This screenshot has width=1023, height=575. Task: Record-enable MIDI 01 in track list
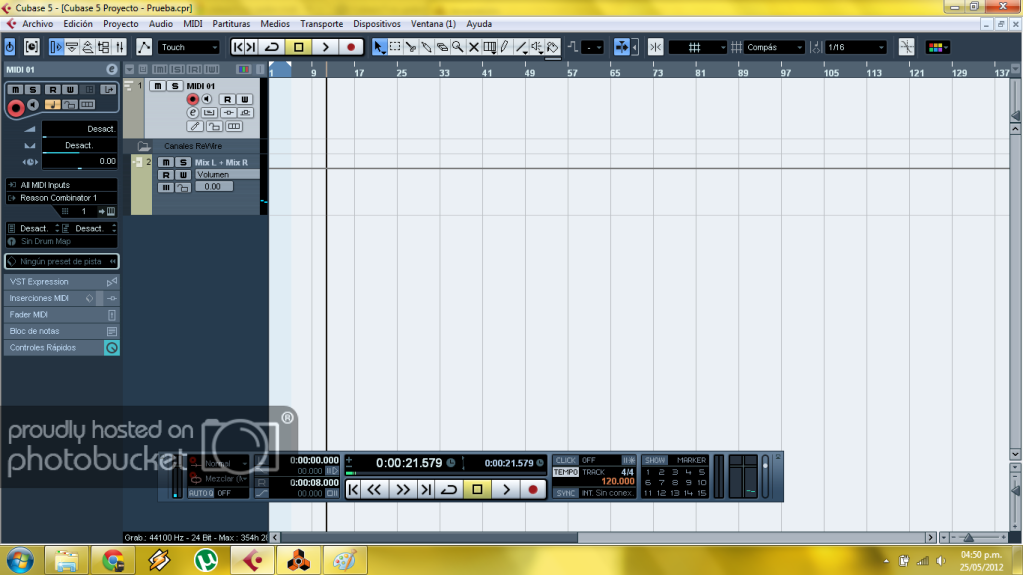pos(192,99)
